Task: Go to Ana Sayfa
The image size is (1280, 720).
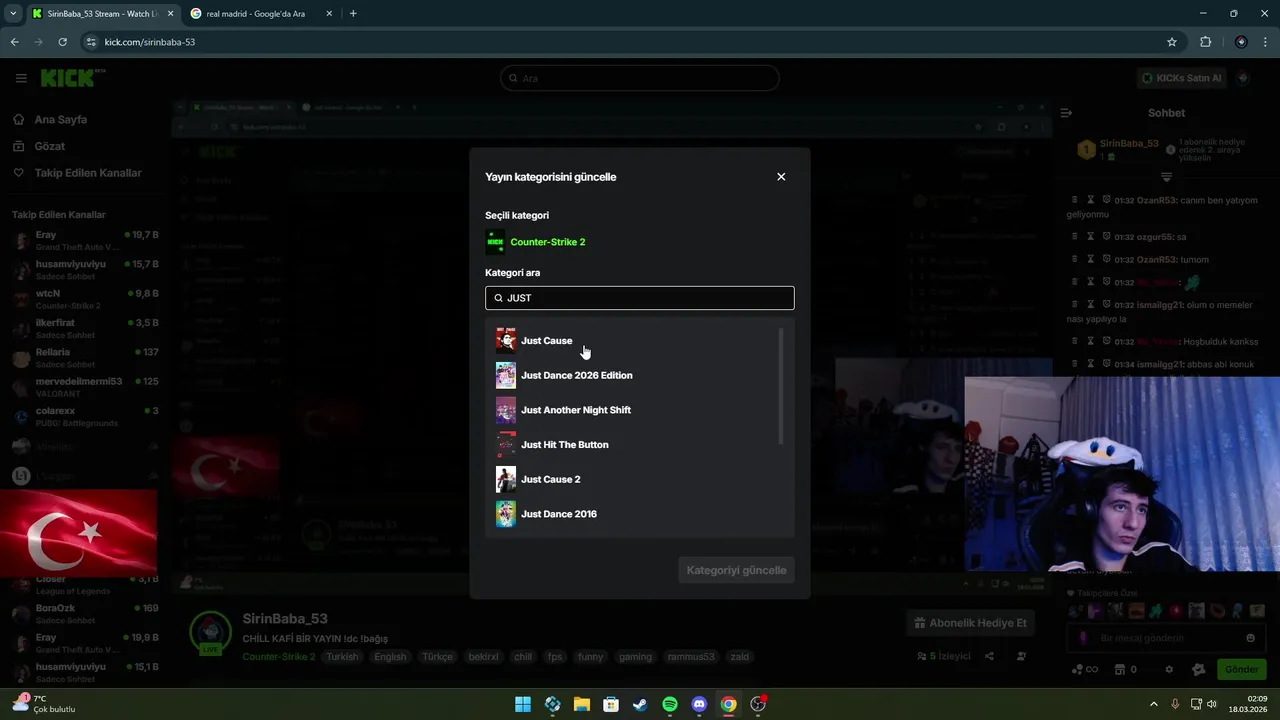Action: [x=60, y=119]
